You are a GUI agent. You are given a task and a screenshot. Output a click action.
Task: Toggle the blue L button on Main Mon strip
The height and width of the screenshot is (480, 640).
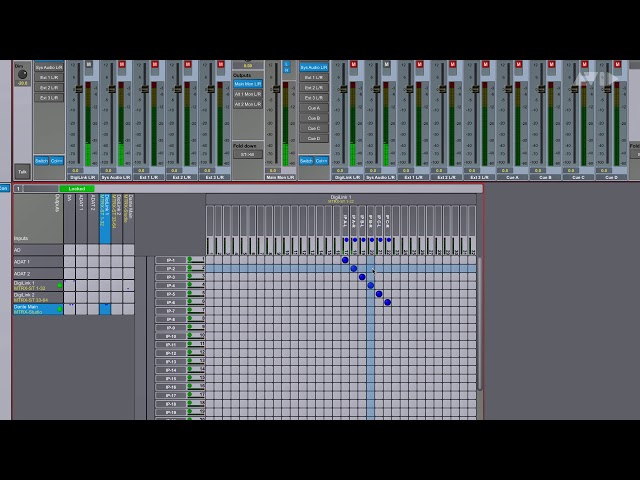pos(287,64)
